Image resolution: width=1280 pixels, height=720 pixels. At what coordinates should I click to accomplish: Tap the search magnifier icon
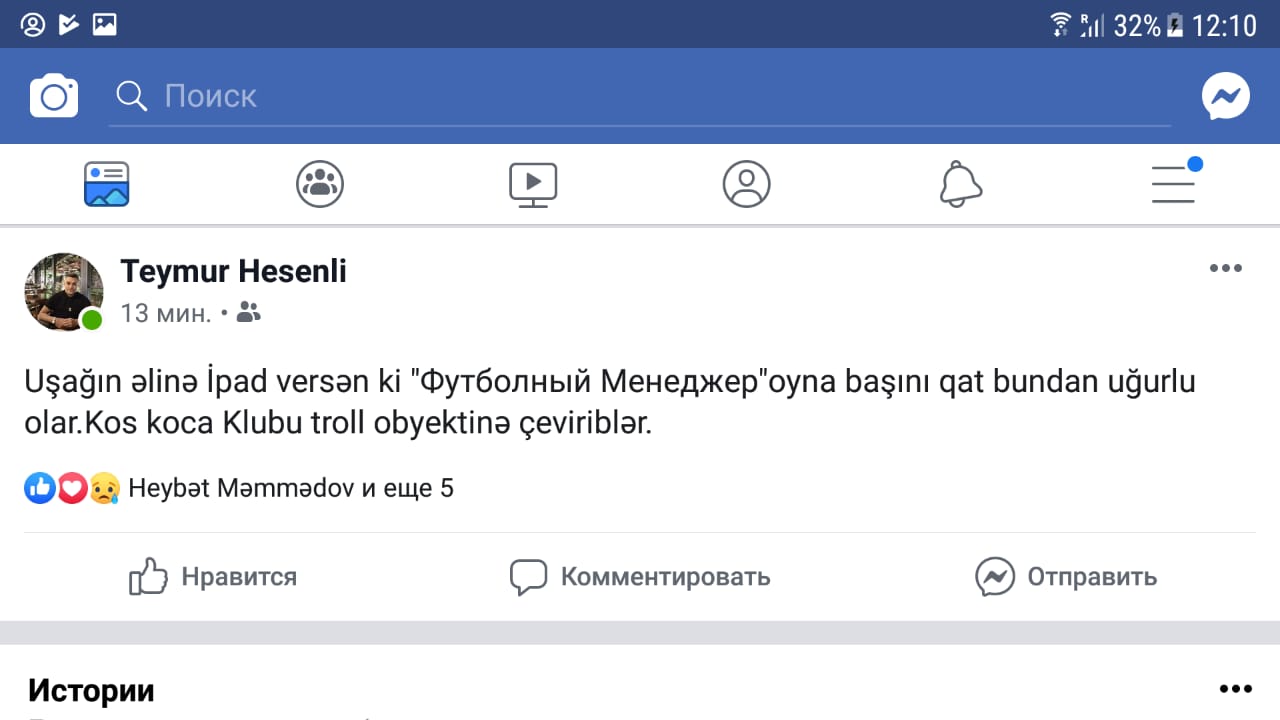coord(131,96)
